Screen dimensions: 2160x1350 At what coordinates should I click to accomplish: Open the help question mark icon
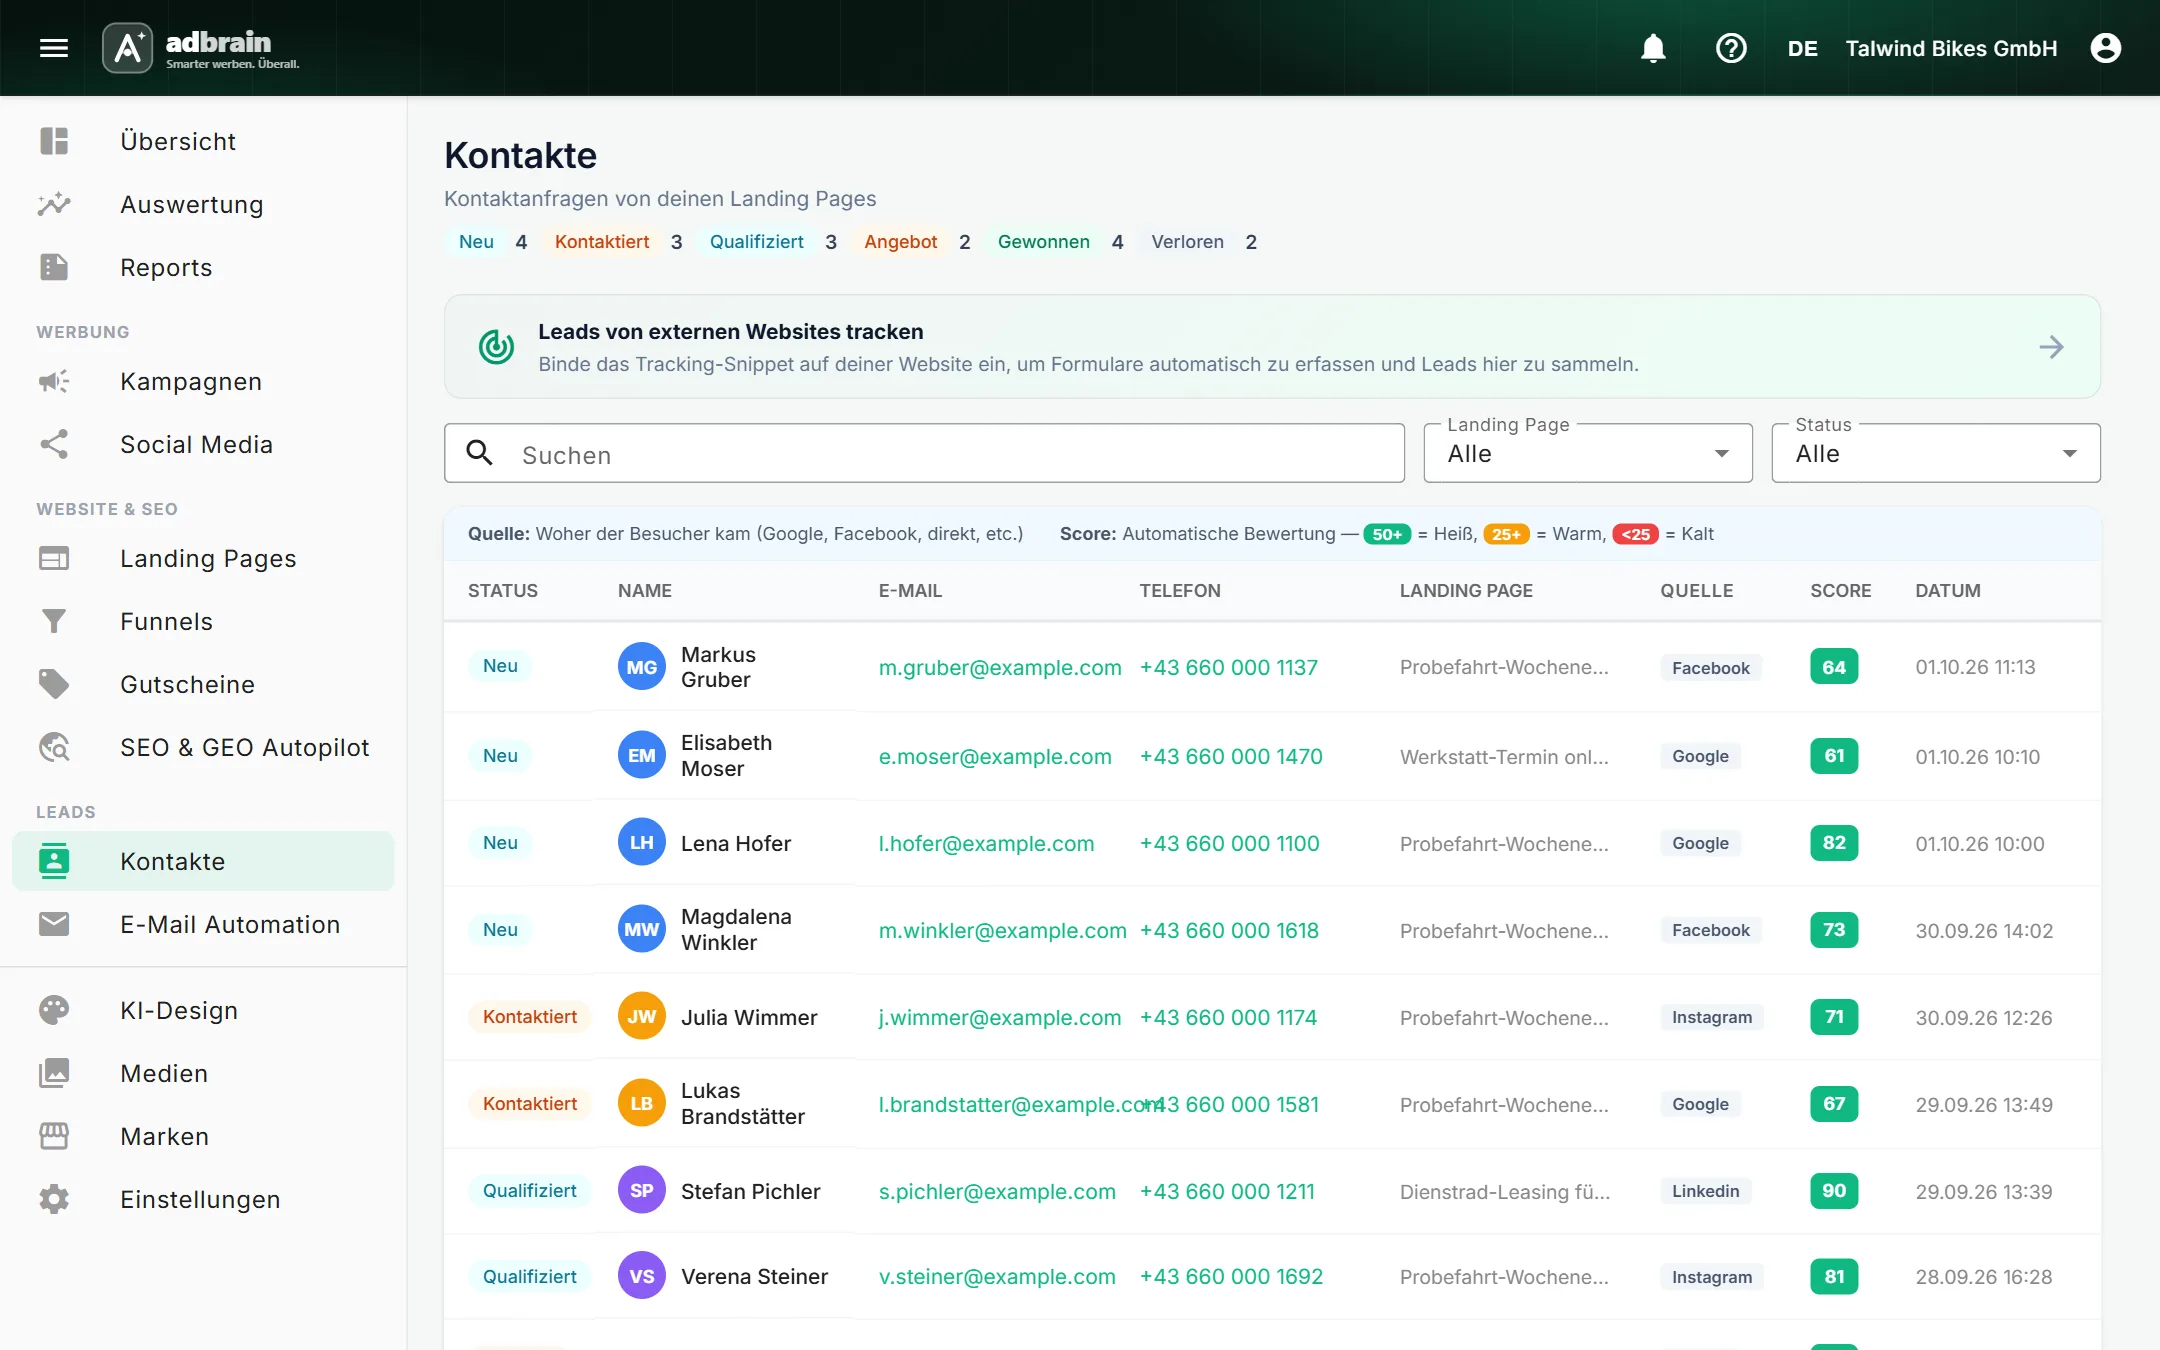pyautogui.click(x=1731, y=48)
